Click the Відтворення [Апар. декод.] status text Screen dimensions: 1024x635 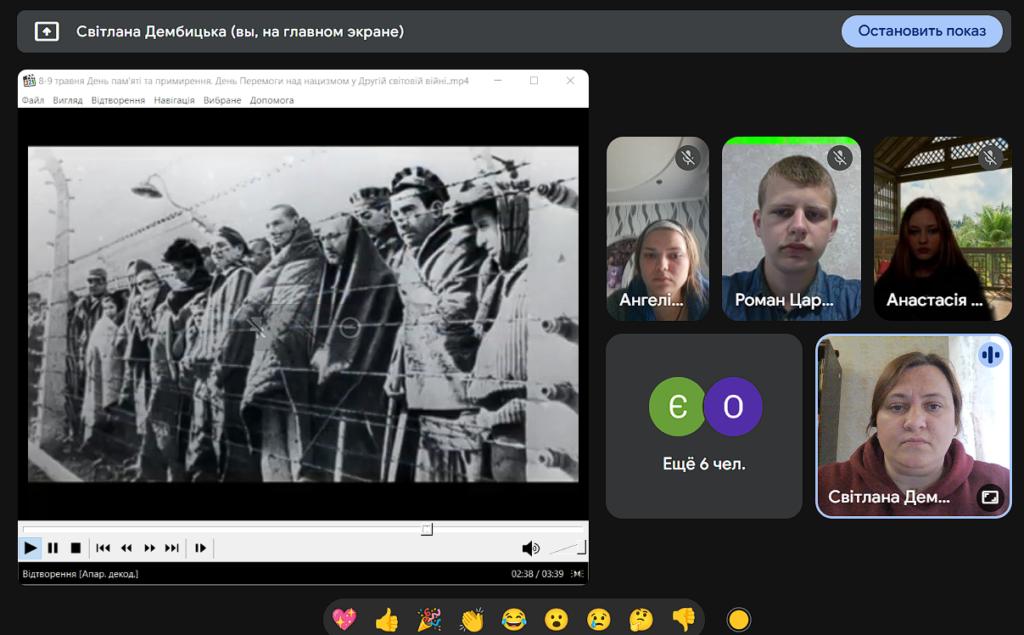[x=80, y=574]
